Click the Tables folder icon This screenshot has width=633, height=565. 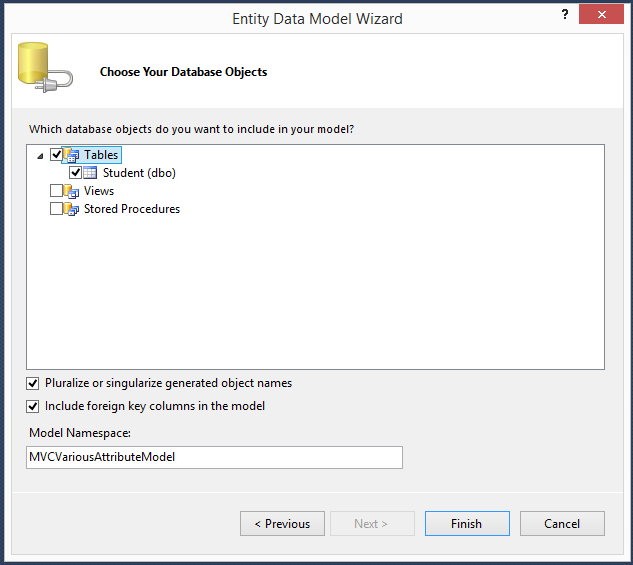pos(72,155)
